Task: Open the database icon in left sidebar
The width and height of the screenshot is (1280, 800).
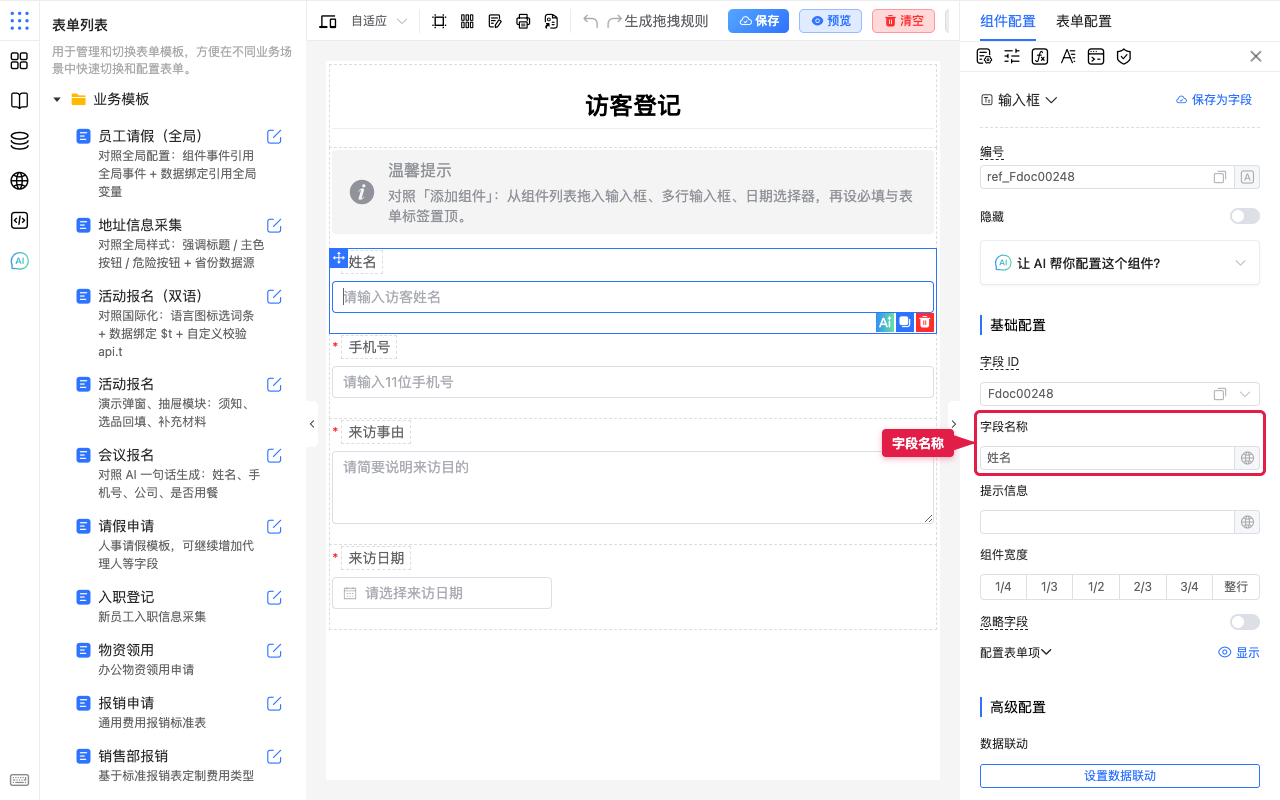Action: [19, 141]
